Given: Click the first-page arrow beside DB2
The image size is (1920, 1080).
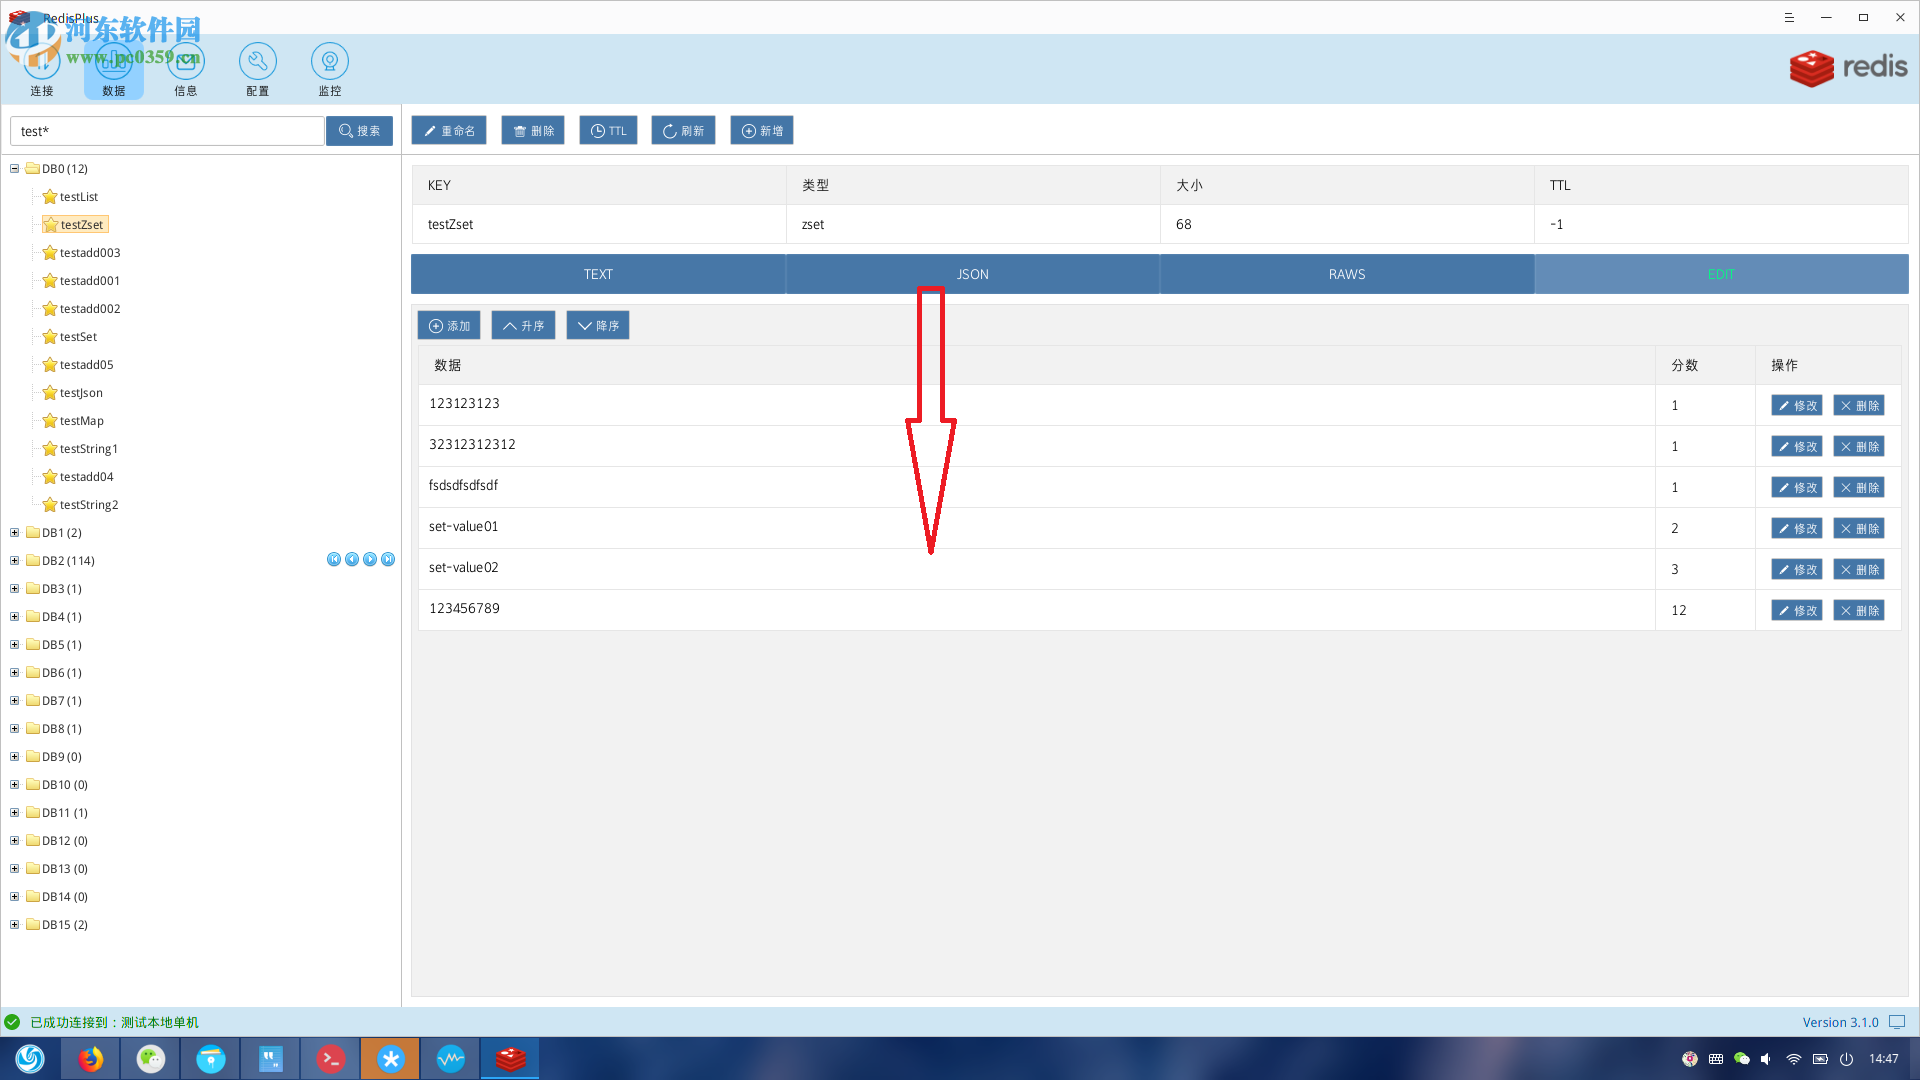Looking at the screenshot, I should (x=334, y=560).
